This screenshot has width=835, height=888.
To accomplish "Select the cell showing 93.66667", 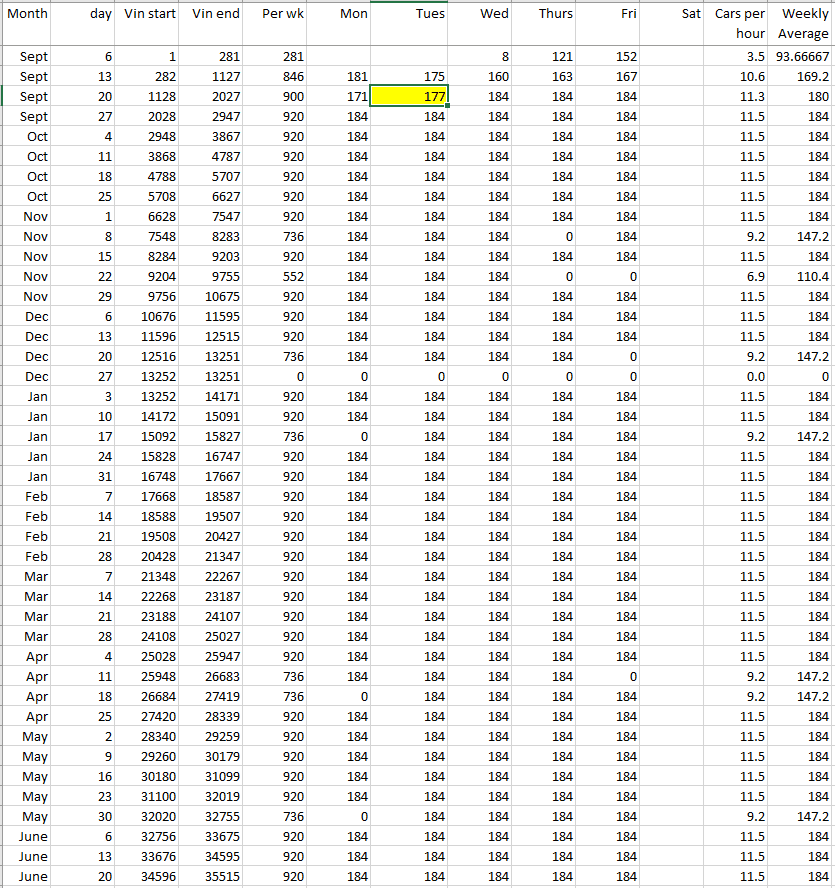I will coord(802,57).
